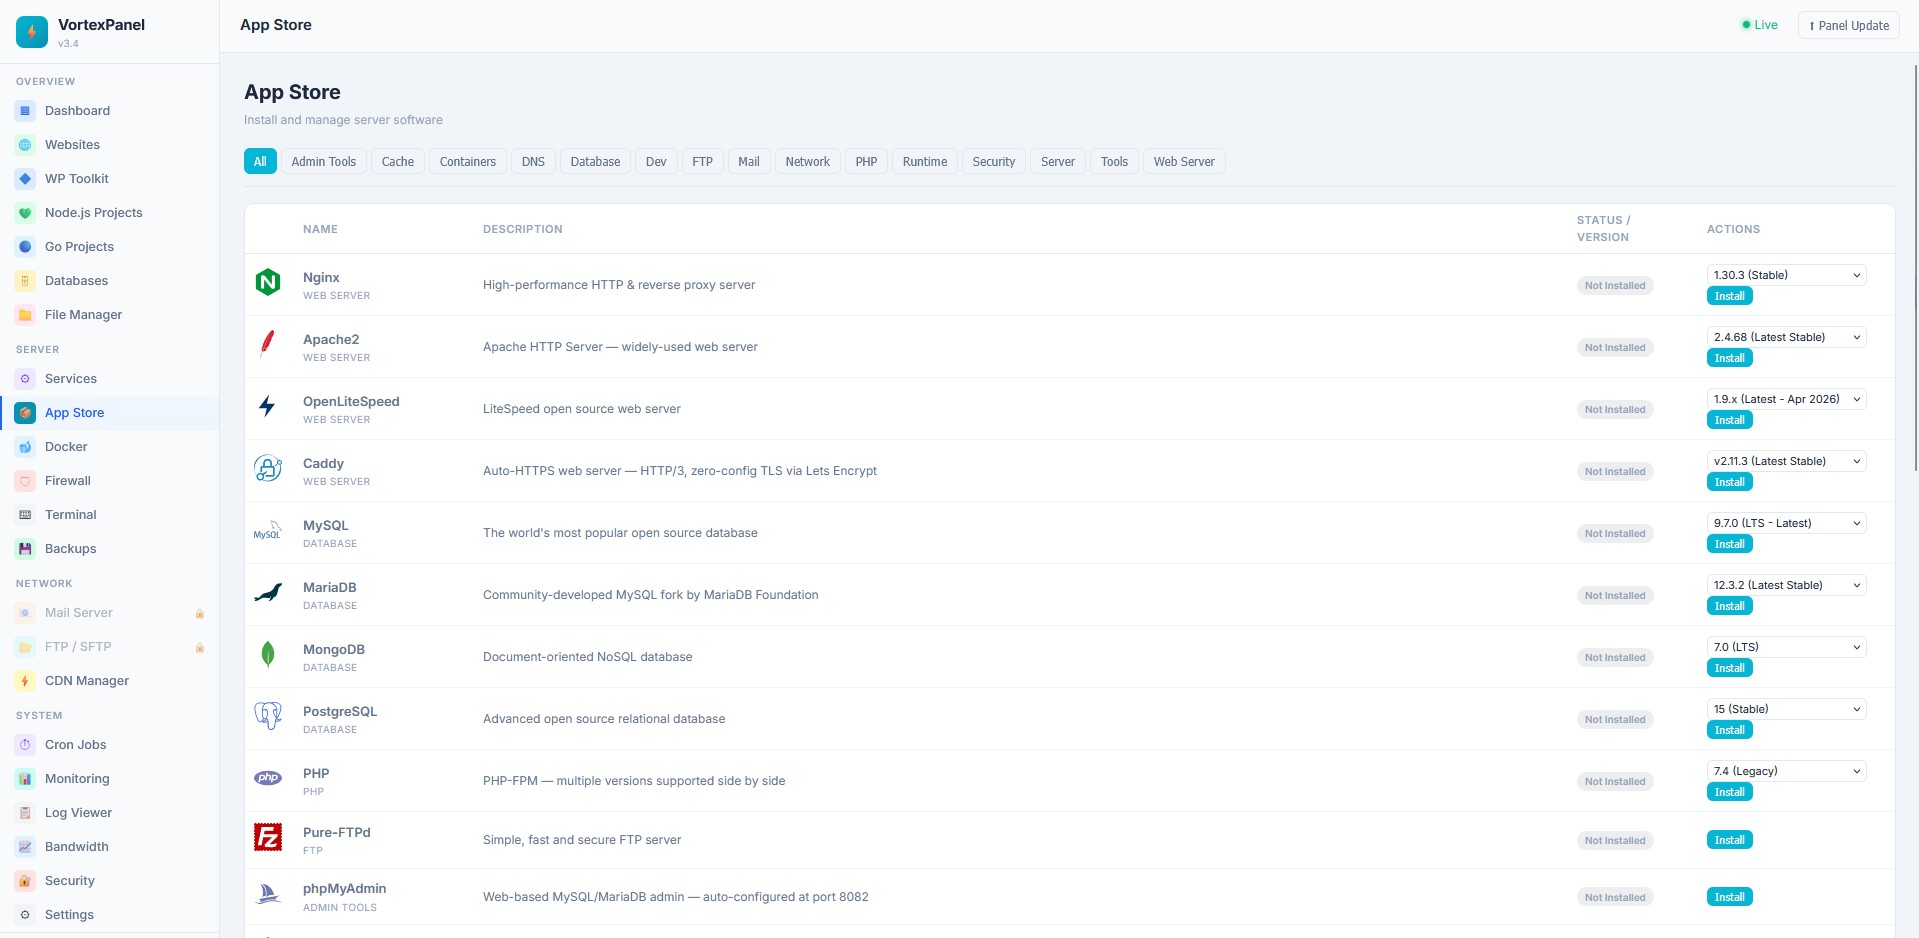Click the DESCRIPTION column header
Viewport: 1919px width, 938px height.
pos(523,229)
